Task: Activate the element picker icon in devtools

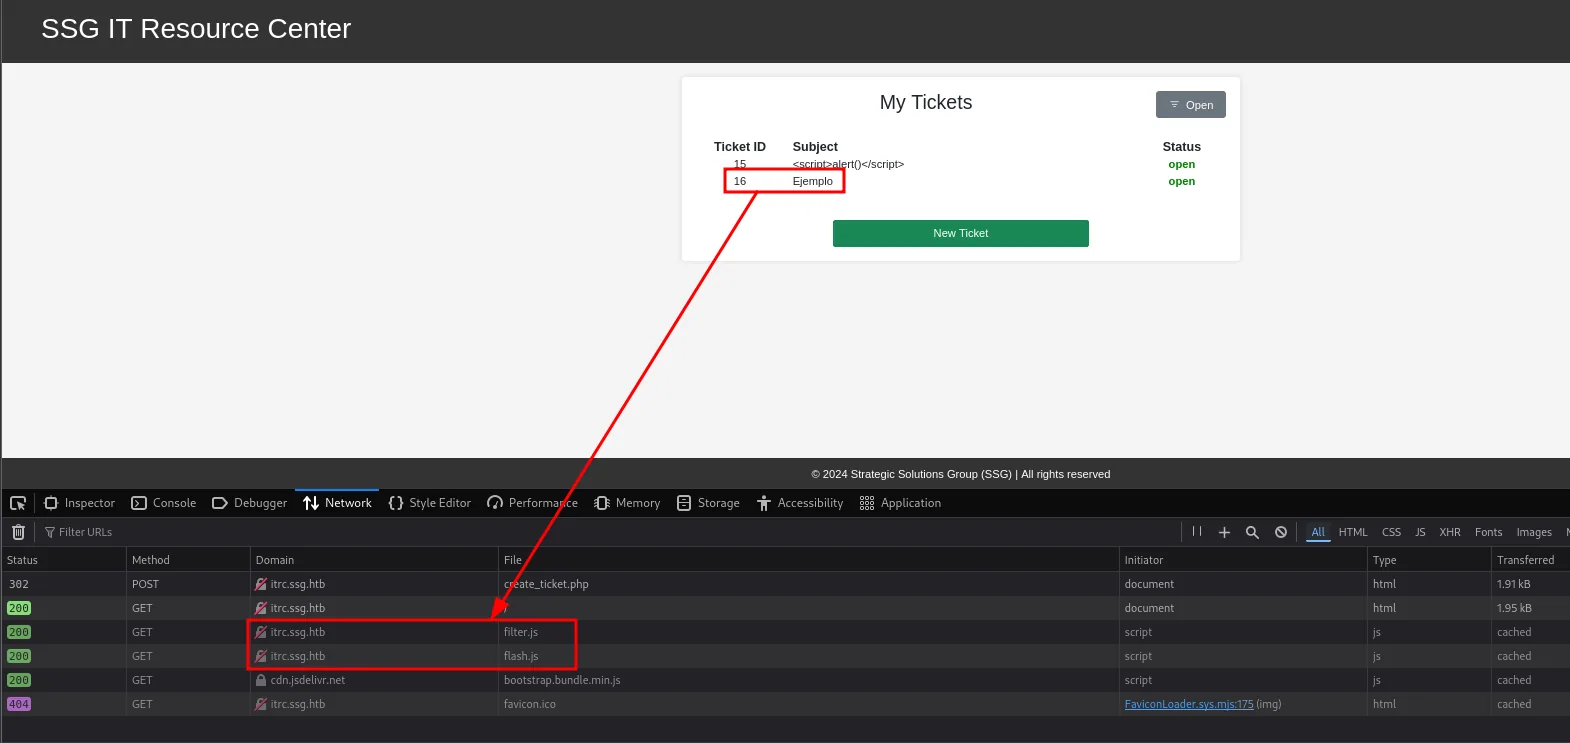Action: tap(18, 503)
